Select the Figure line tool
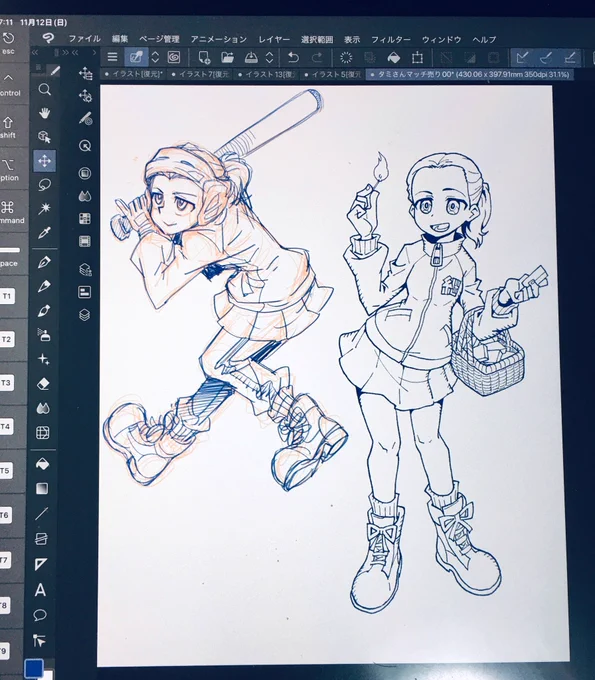Screen dimensions: 595x680 point(42,514)
